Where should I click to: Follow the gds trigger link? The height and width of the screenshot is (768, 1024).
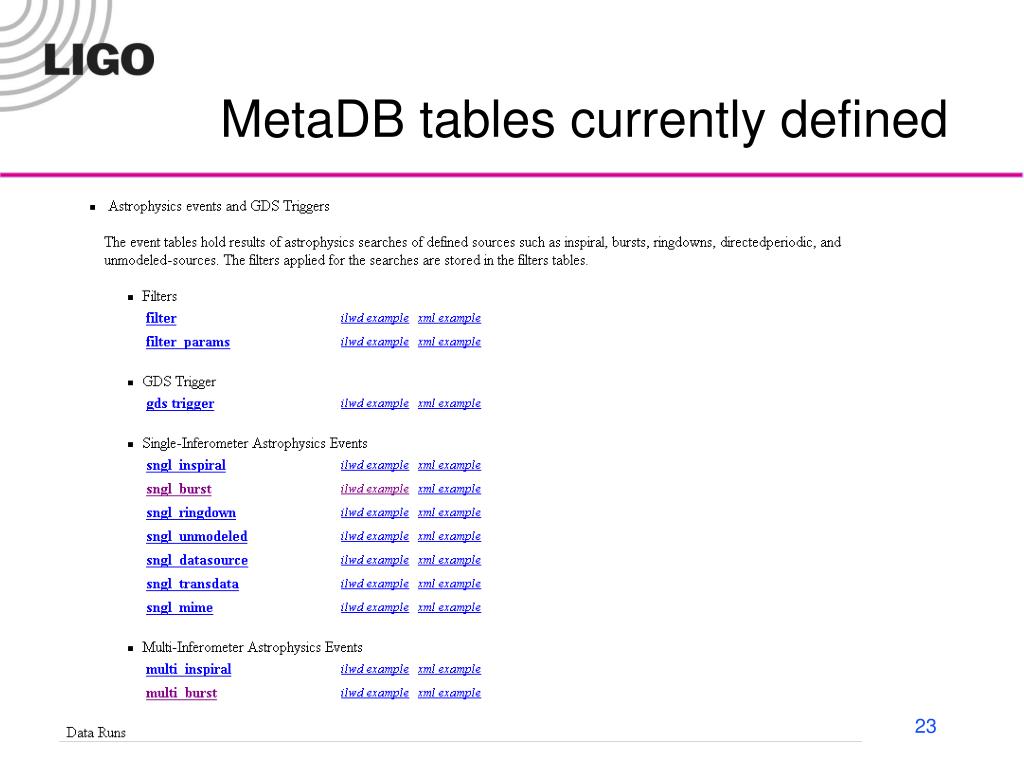tap(180, 404)
